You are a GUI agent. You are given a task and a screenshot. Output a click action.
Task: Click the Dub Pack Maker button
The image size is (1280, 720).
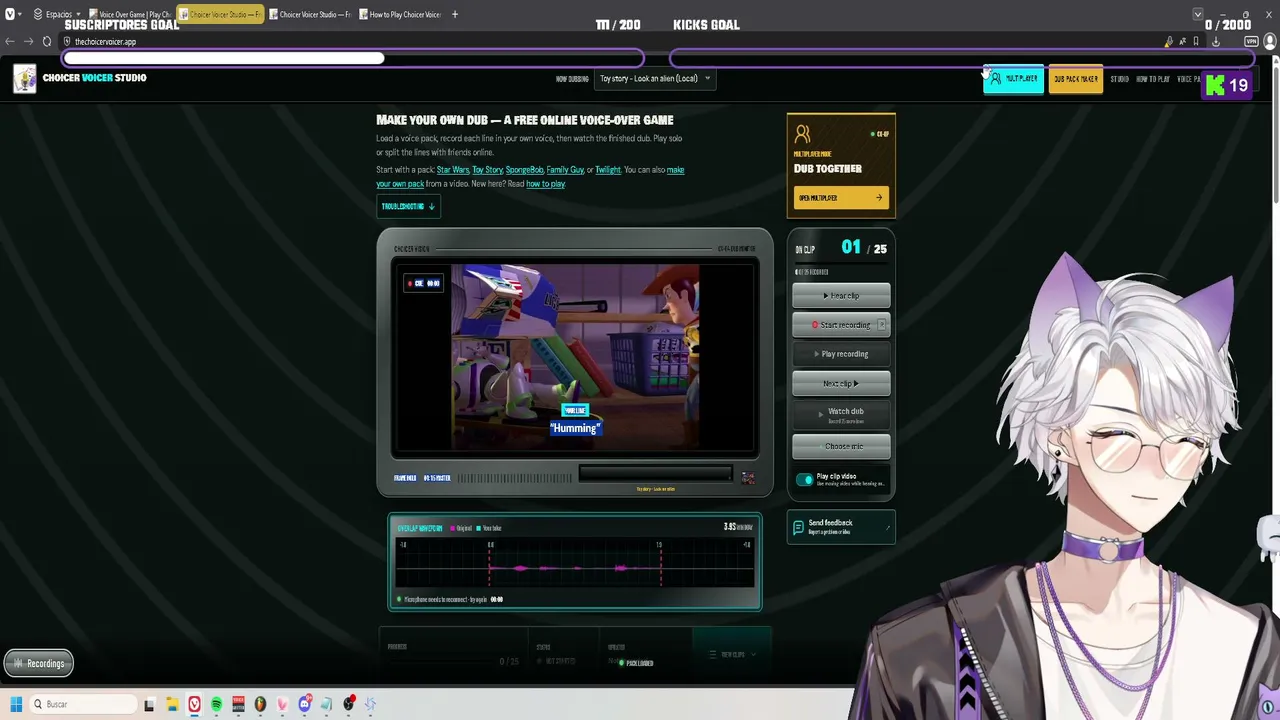pyautogui.click(x=1076, y=79)
